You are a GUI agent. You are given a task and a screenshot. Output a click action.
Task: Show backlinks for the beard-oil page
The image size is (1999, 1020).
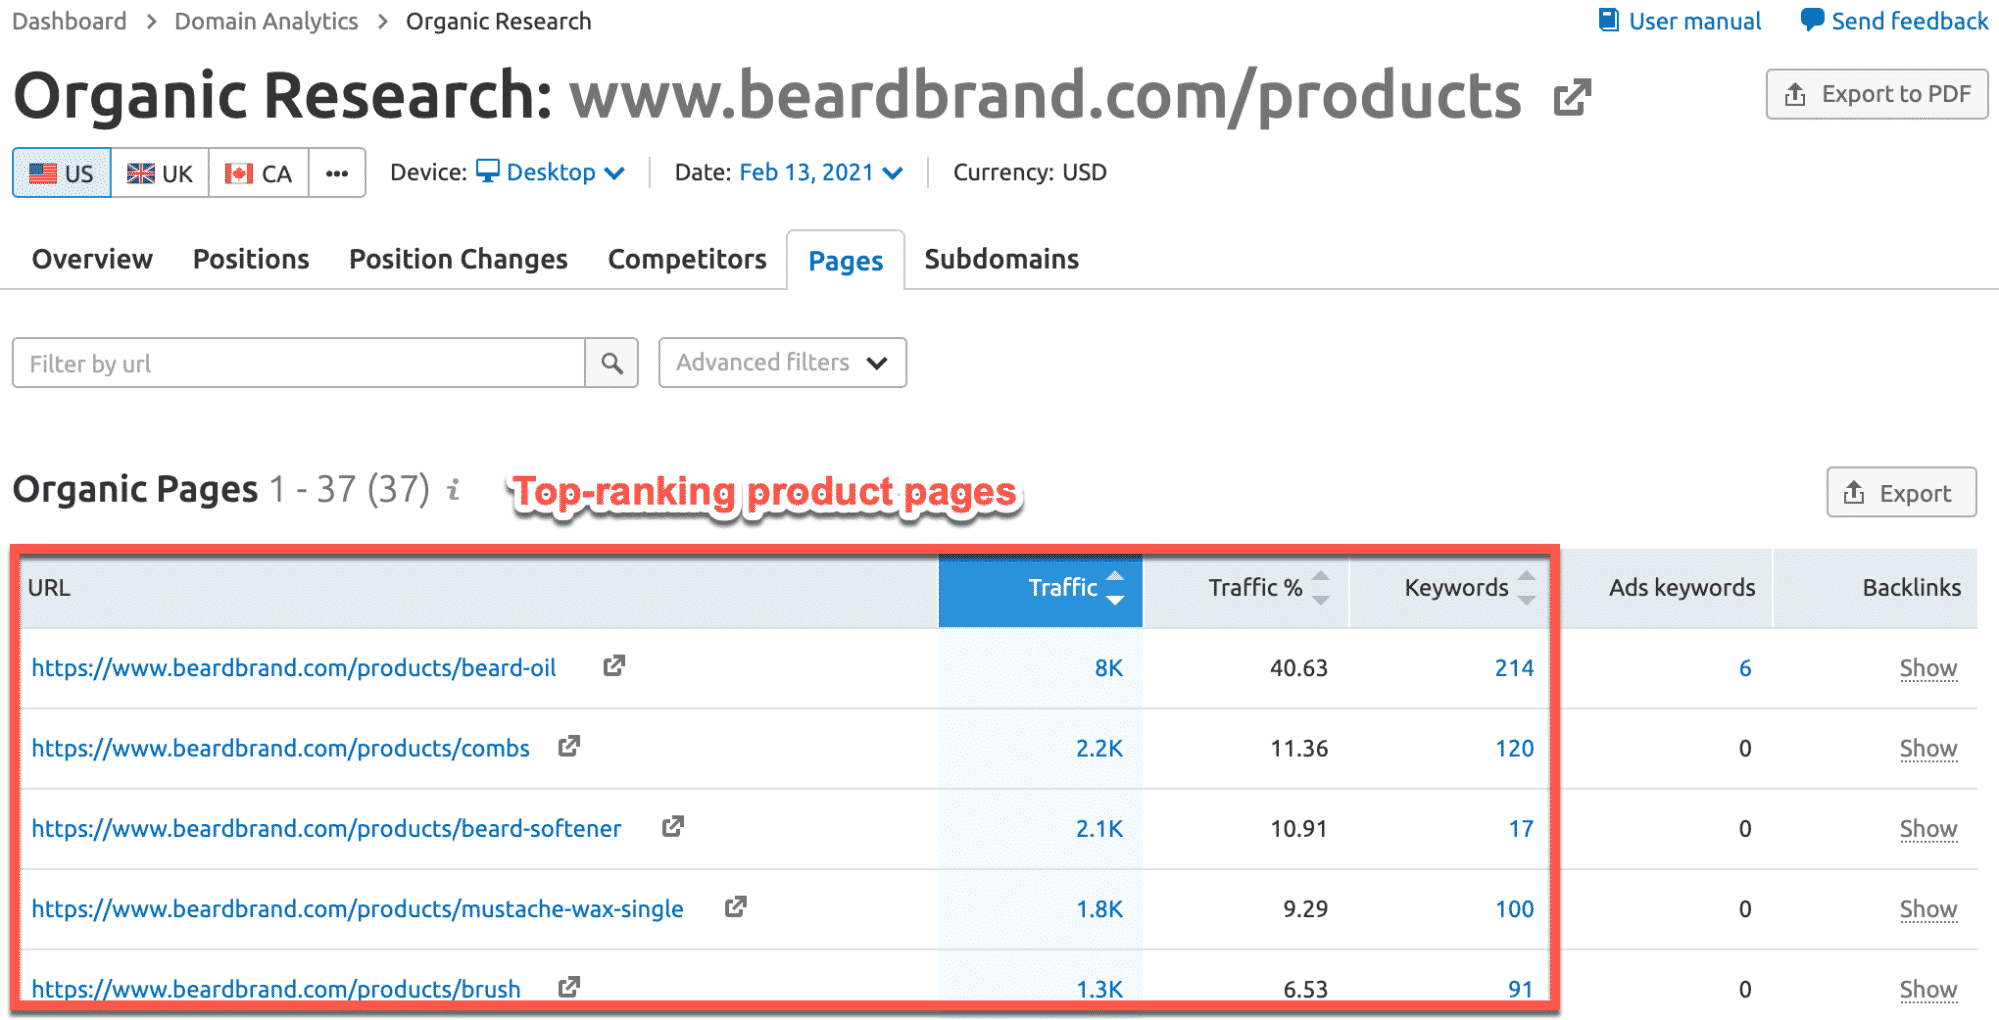(x=1927, y=668)
